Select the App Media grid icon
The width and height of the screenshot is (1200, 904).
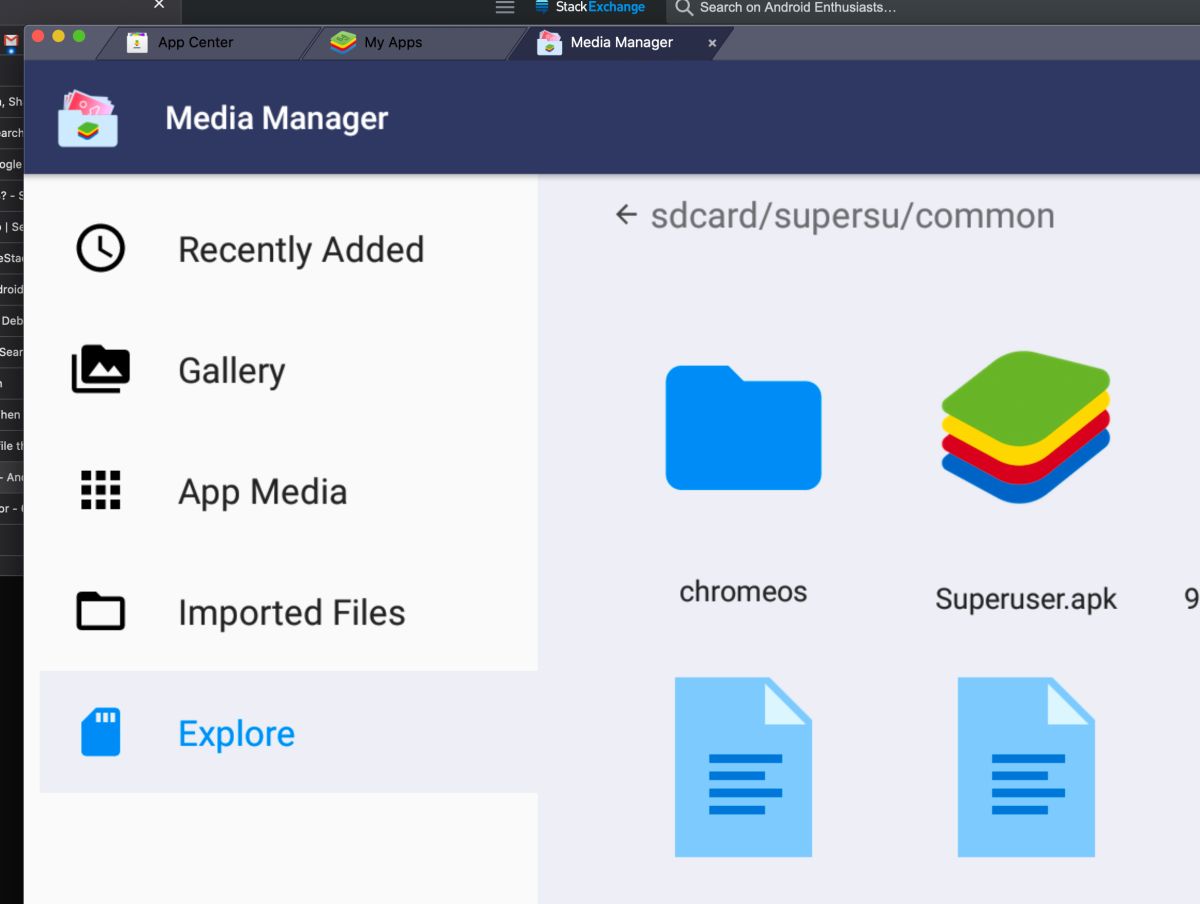[101, 490]
